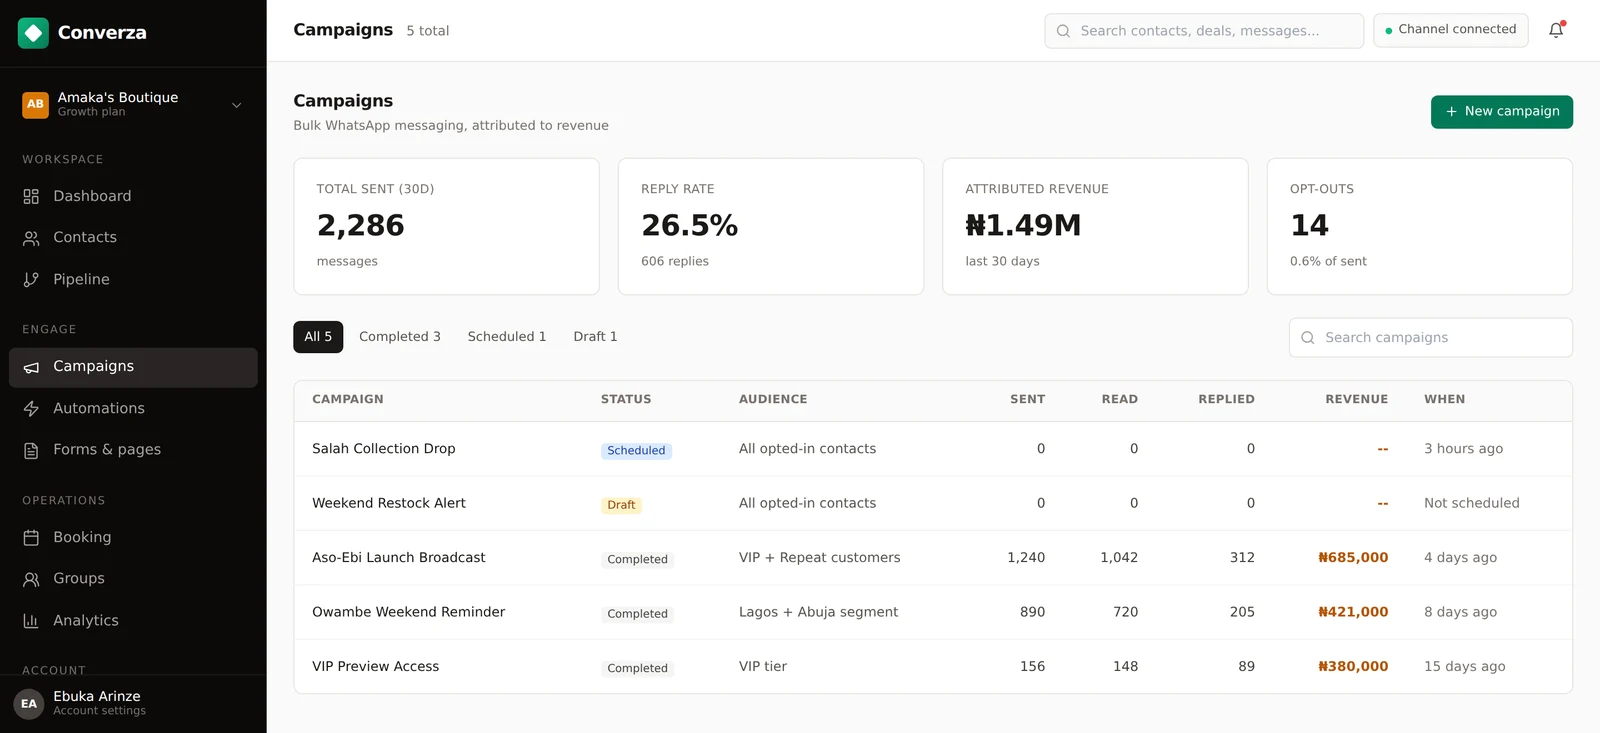
Task: Click the Contacts people icon
Action: pos(31,238)
